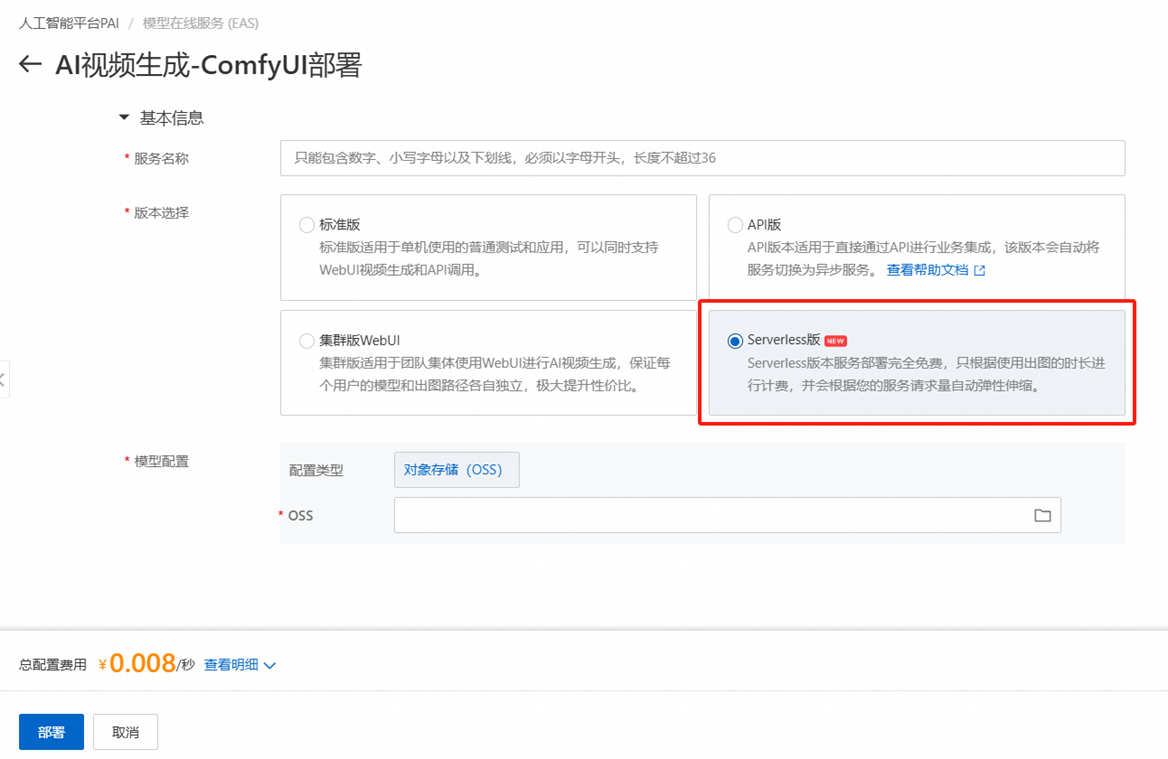This screenshot has width=1168, height=759.
Task: Open the OSS folder browse icon
Action: click(1042, 515)
